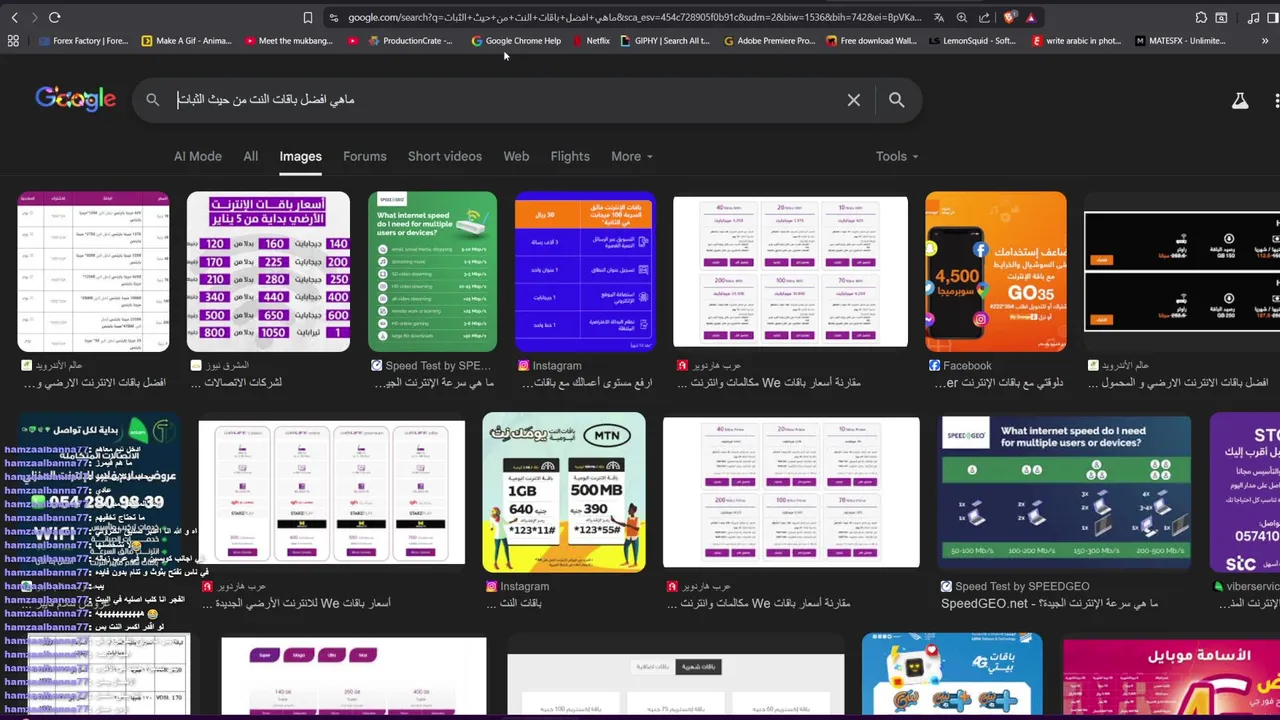Open Netflix bookmark
The width and height of the screenshot is (1280, 720).
pos(591,41)
